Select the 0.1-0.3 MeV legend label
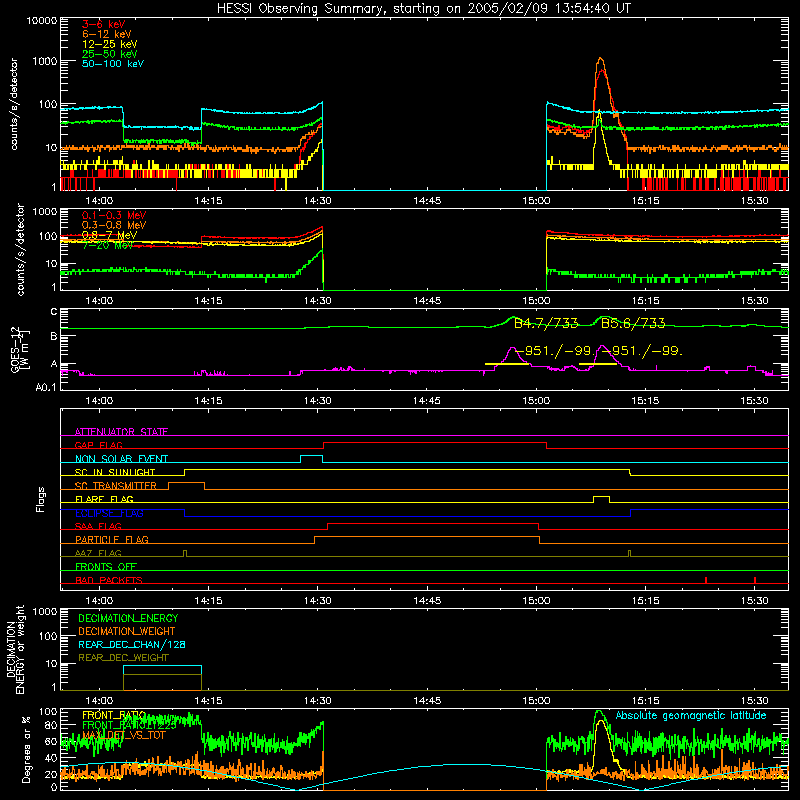800x800 pixels. pyautogui.click(x=114, y=215)
